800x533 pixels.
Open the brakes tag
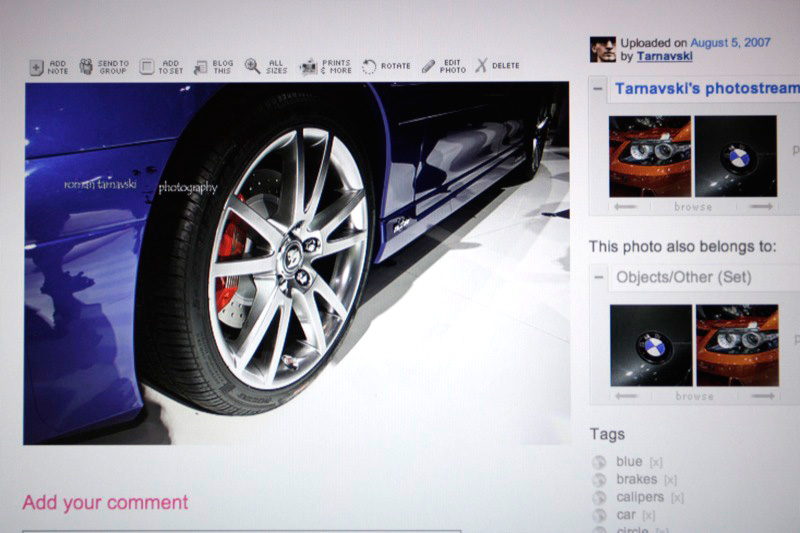click(637, 479)
